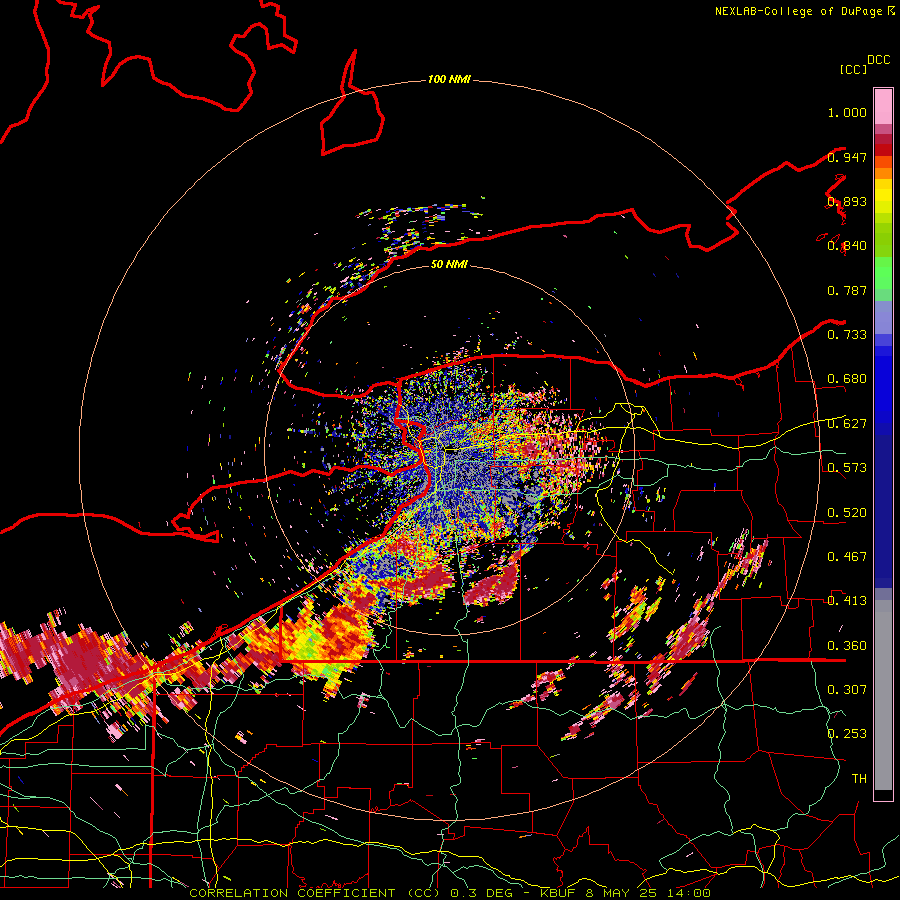
Task: Click the 0.467 legend value
Action: [x=847, y=557]
